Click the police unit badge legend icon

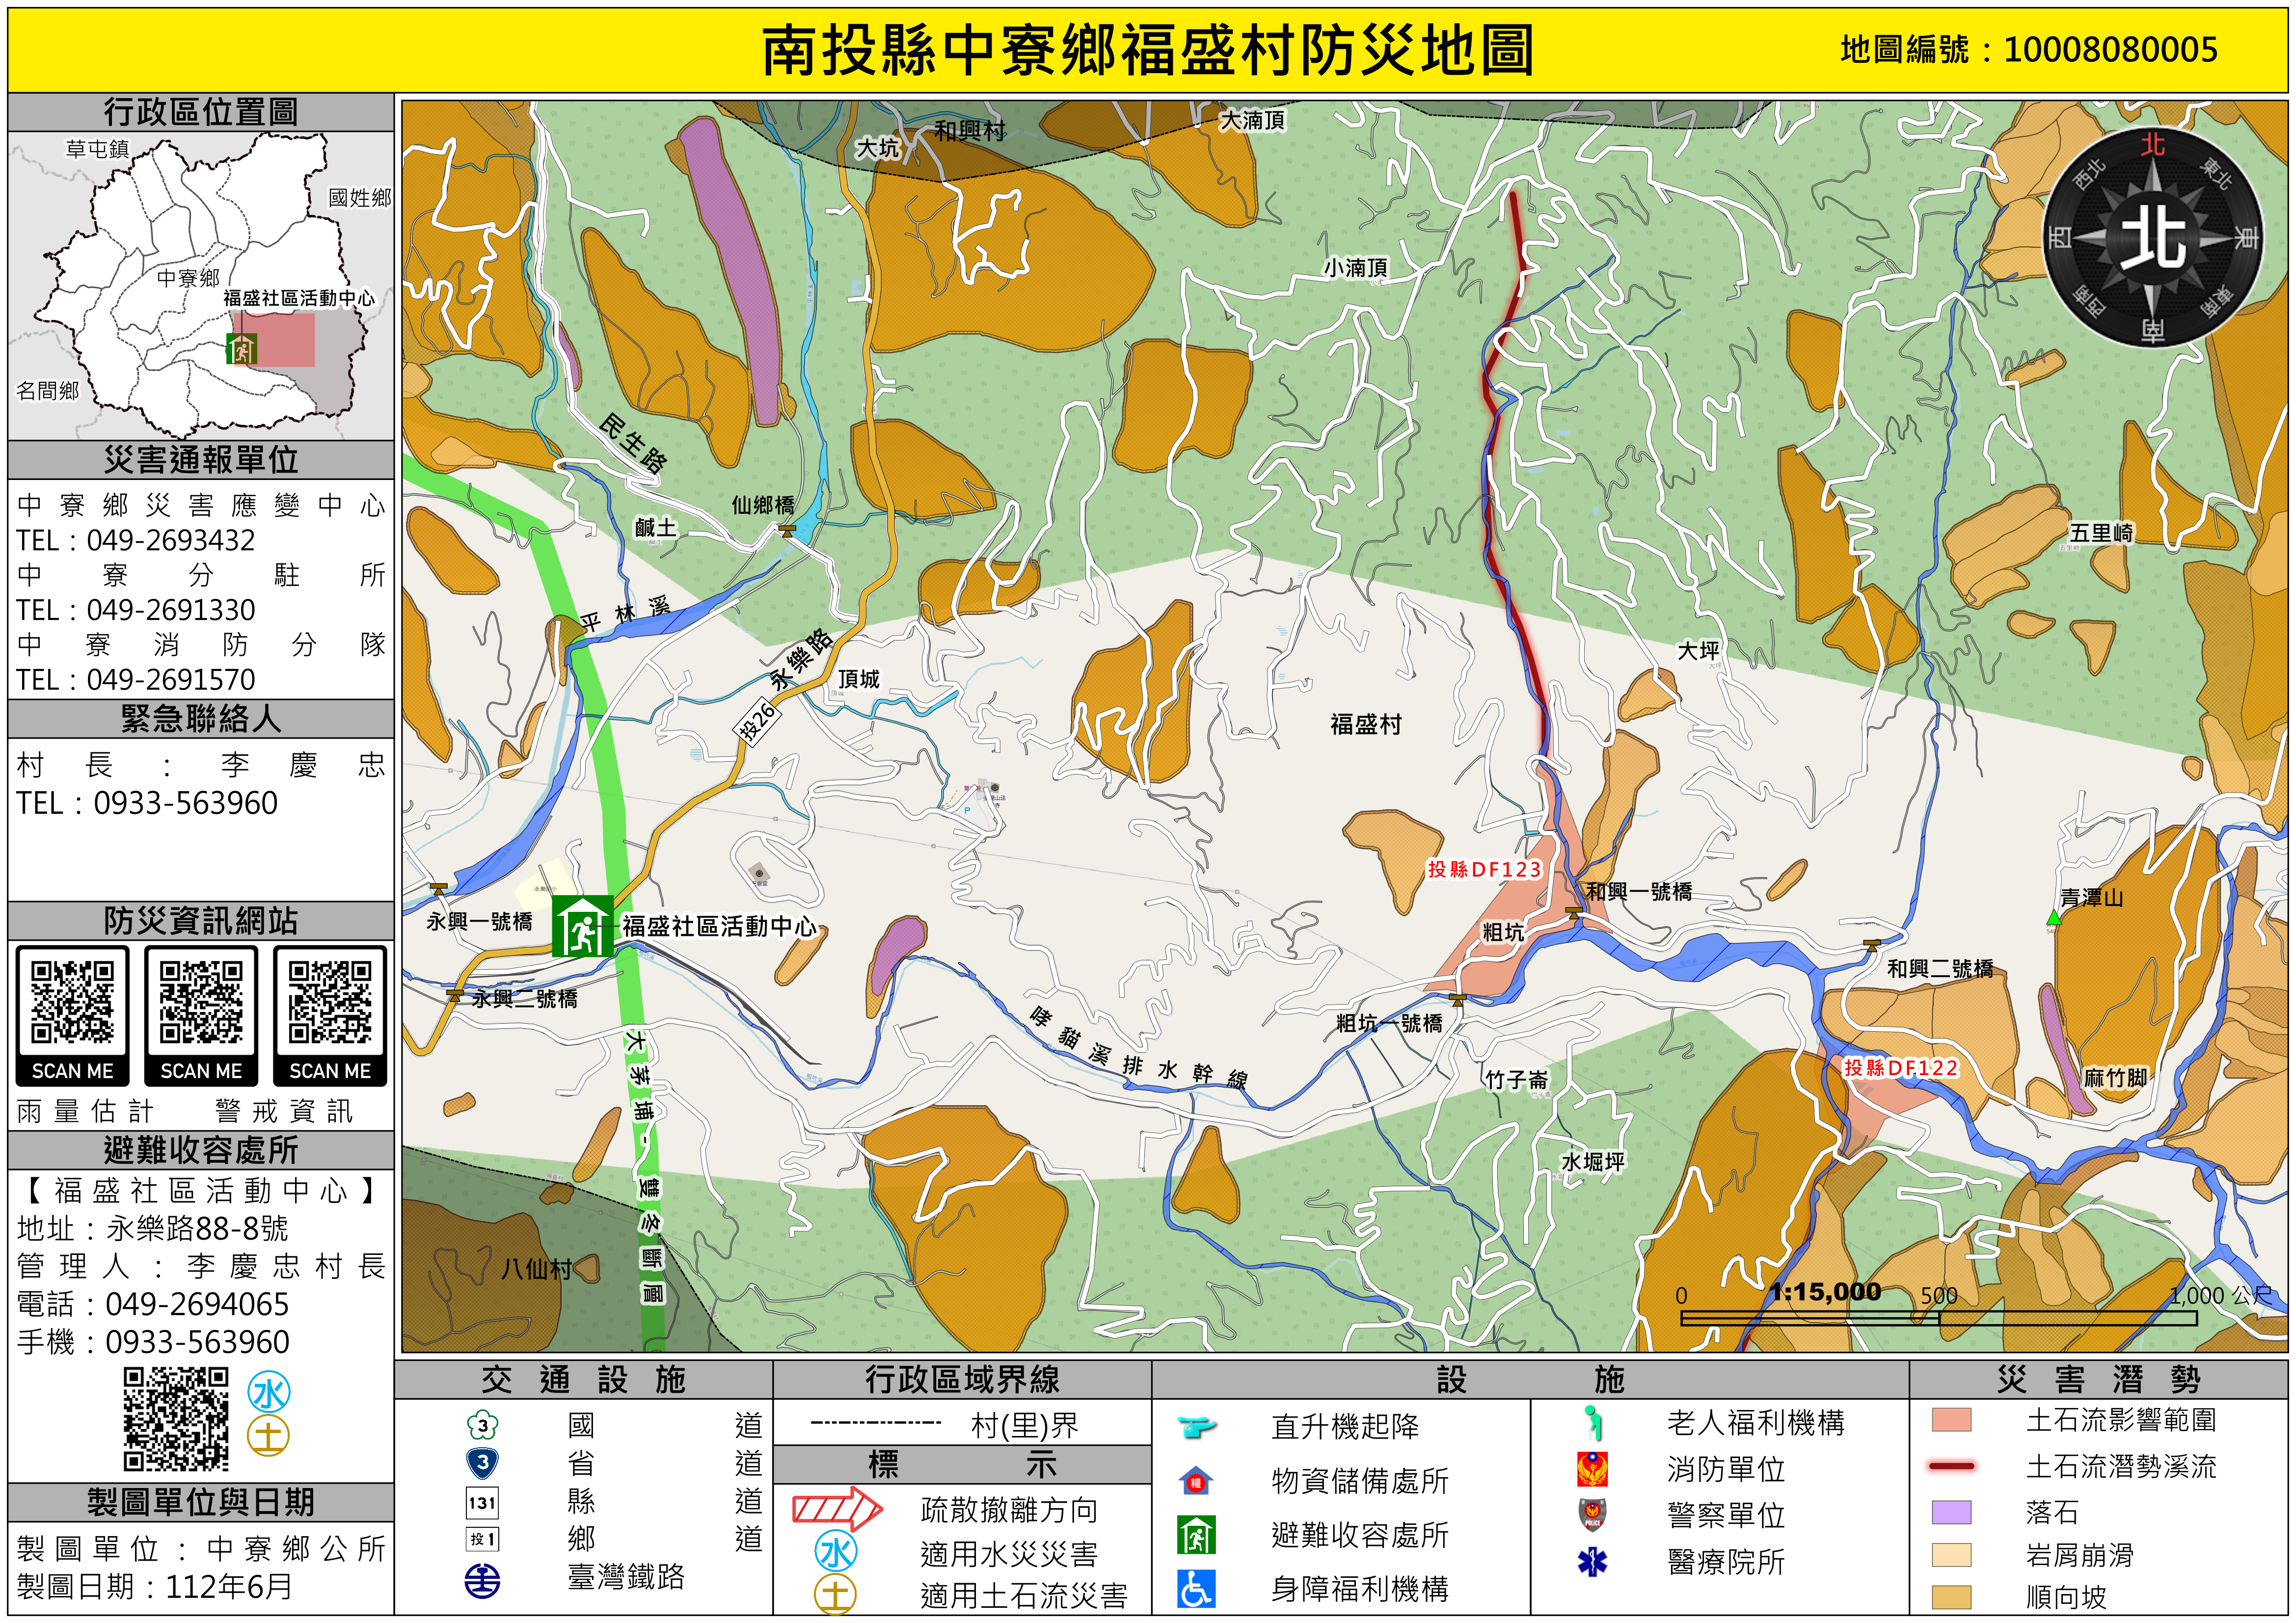point(1592,1514)
